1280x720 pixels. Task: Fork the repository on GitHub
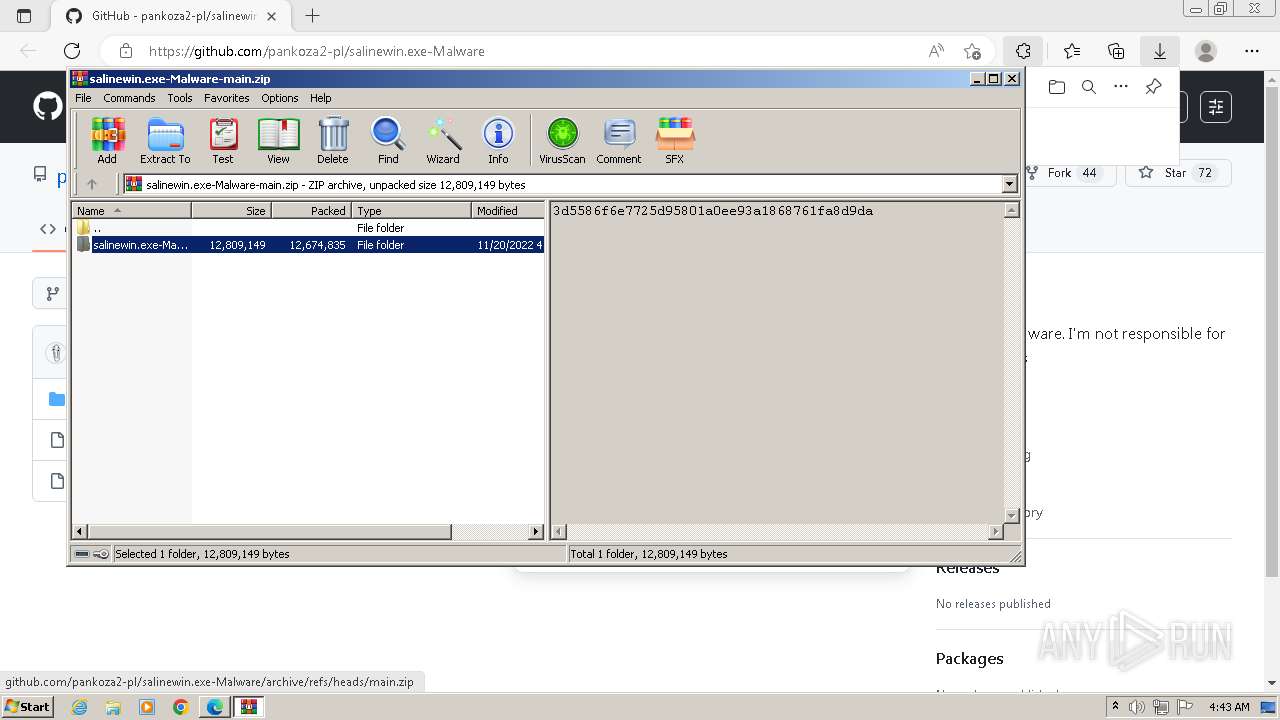[1072, 173]
